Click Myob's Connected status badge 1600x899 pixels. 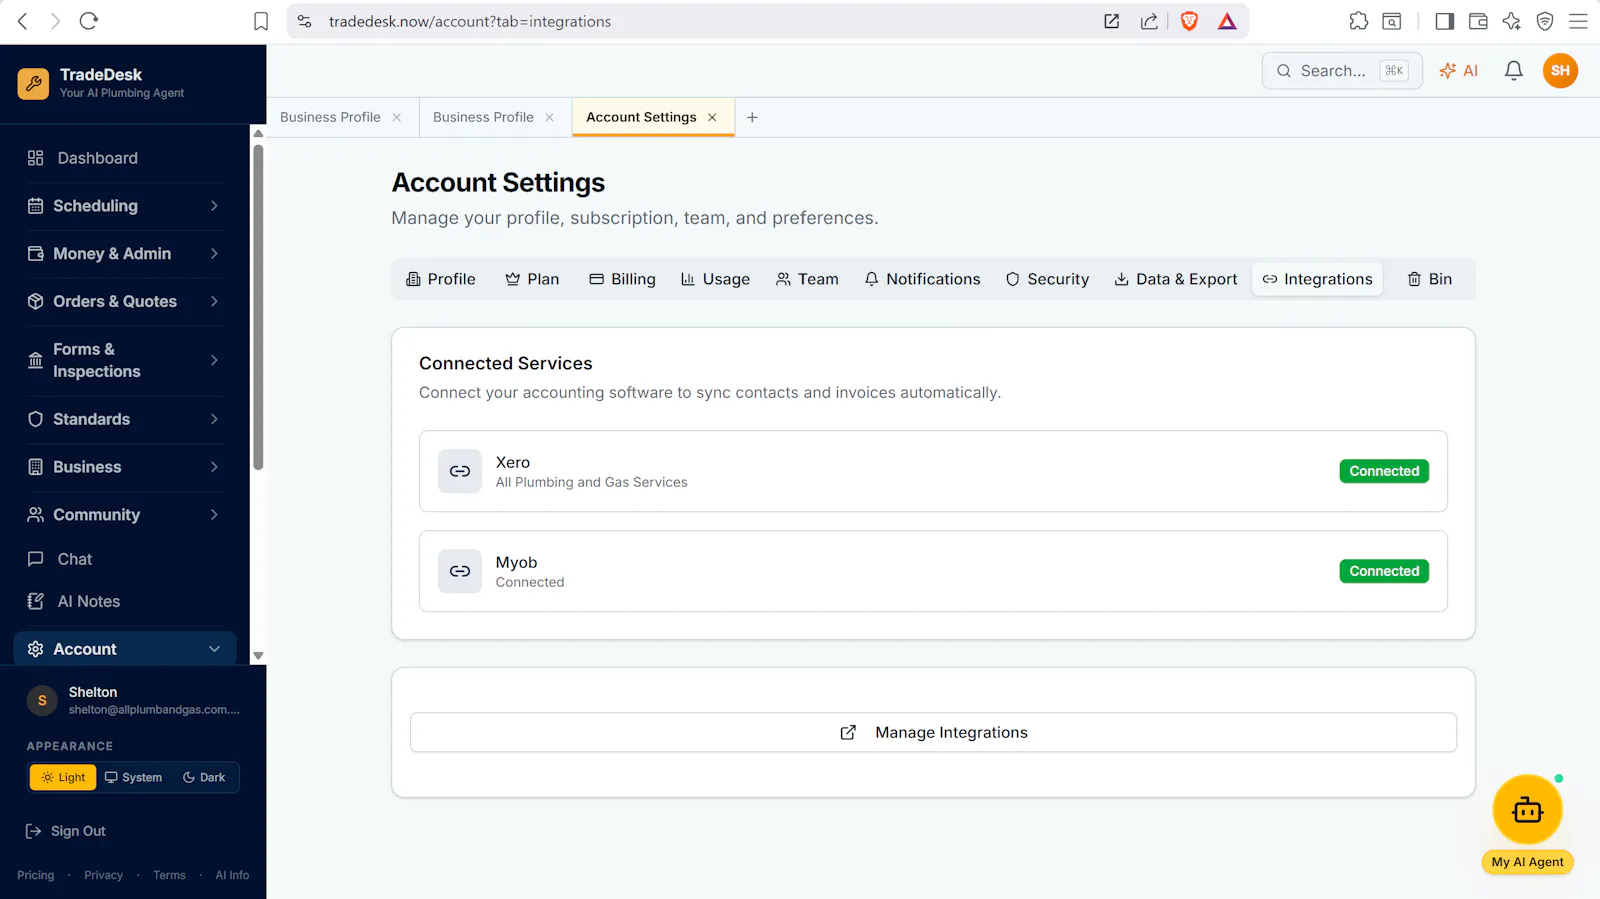1384,571
